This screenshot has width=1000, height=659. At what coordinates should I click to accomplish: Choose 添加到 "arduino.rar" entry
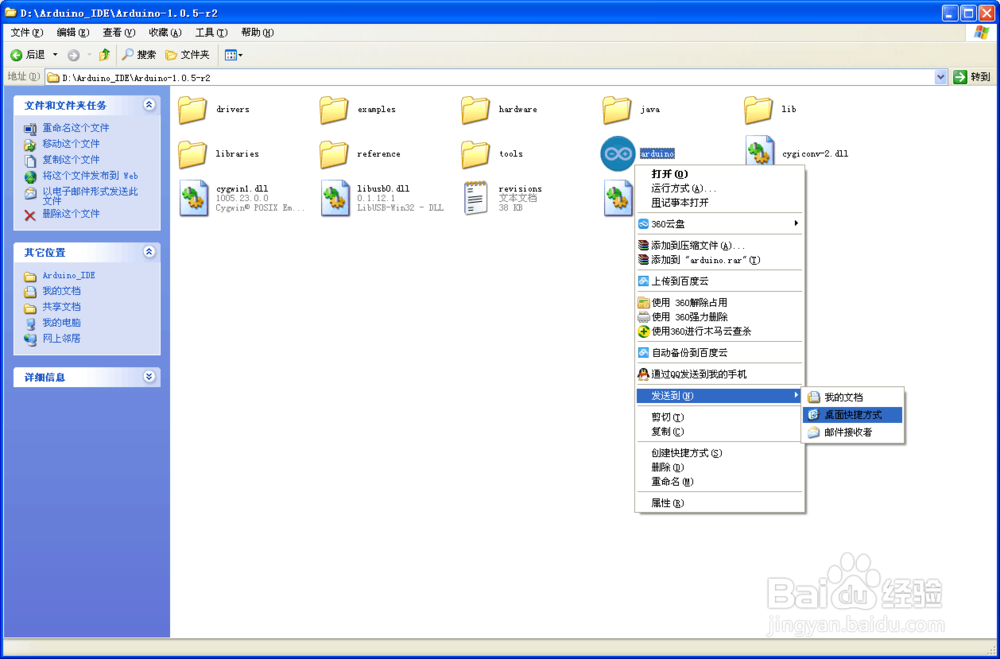point(719,260)
